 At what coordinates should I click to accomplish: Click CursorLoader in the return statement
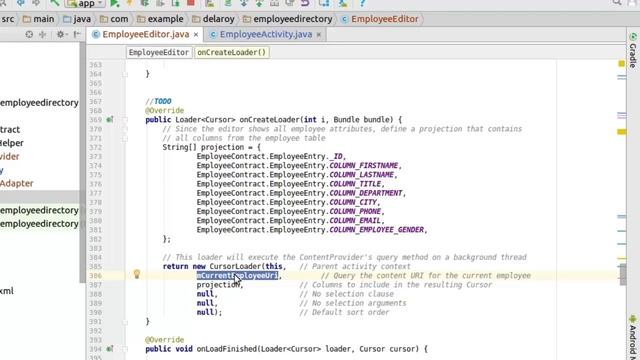[x=235, y=267]
